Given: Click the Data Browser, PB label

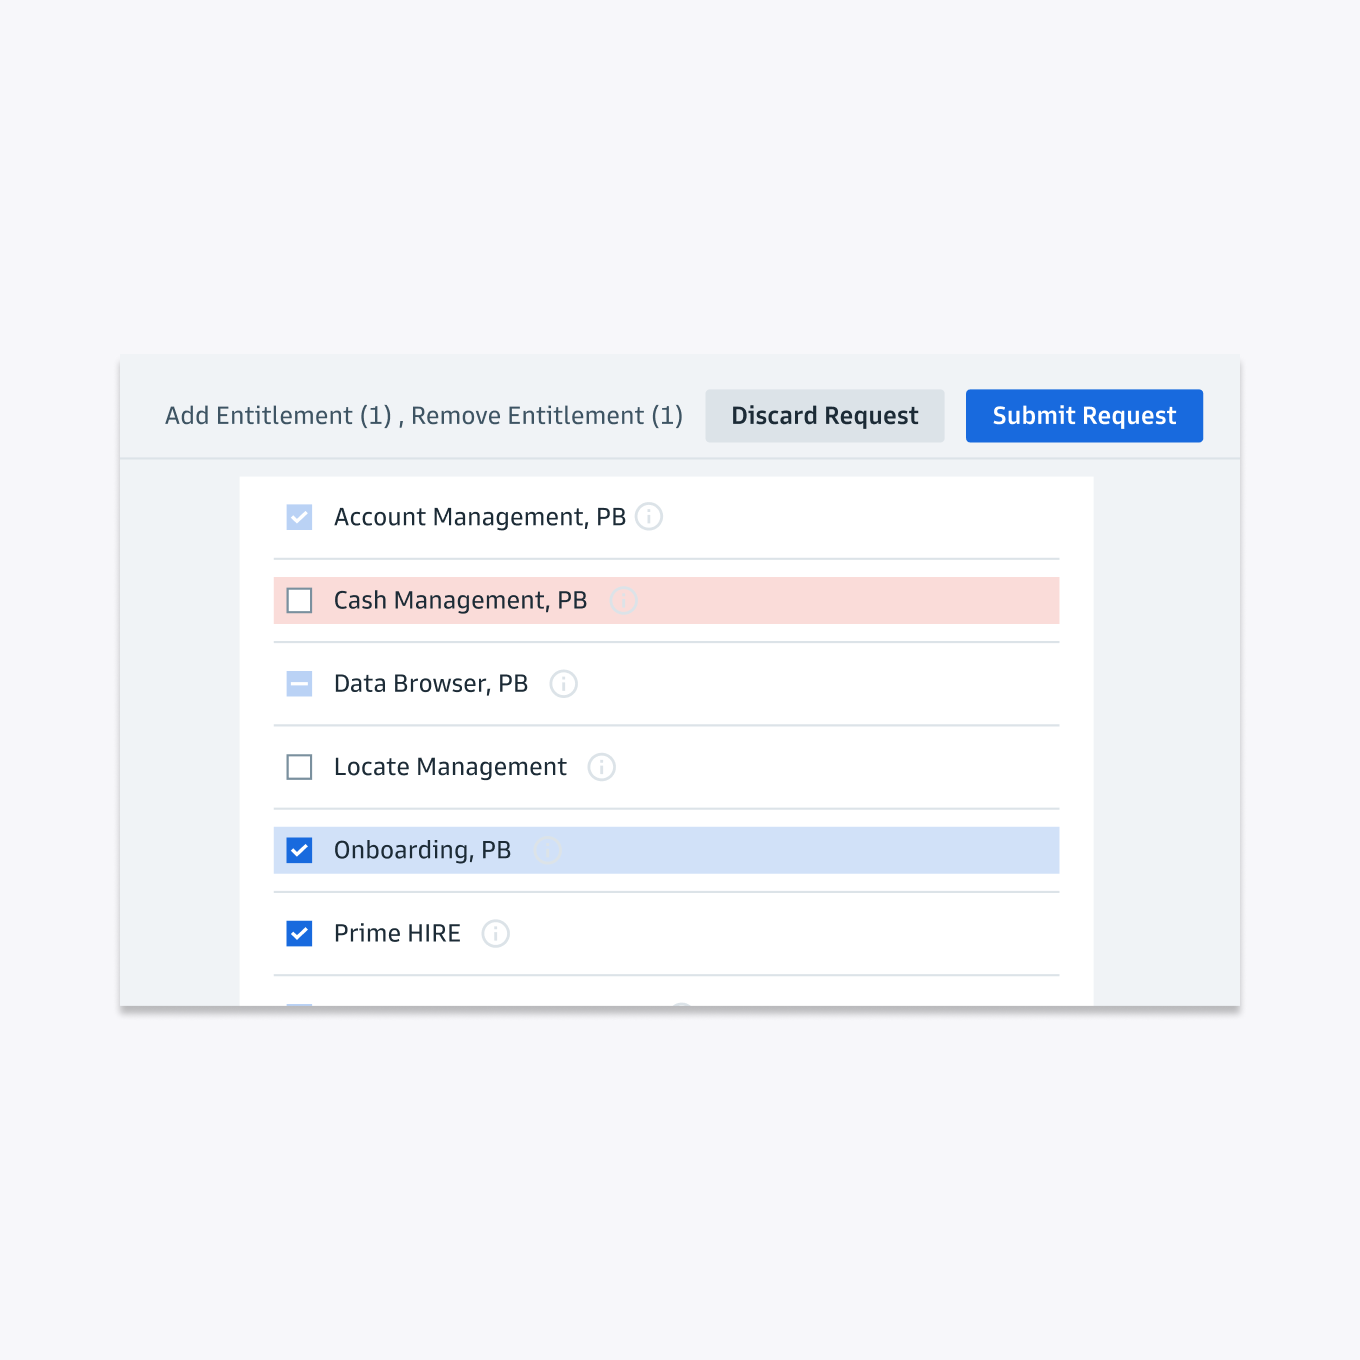Looking at the screenshot, I should 431,684.
